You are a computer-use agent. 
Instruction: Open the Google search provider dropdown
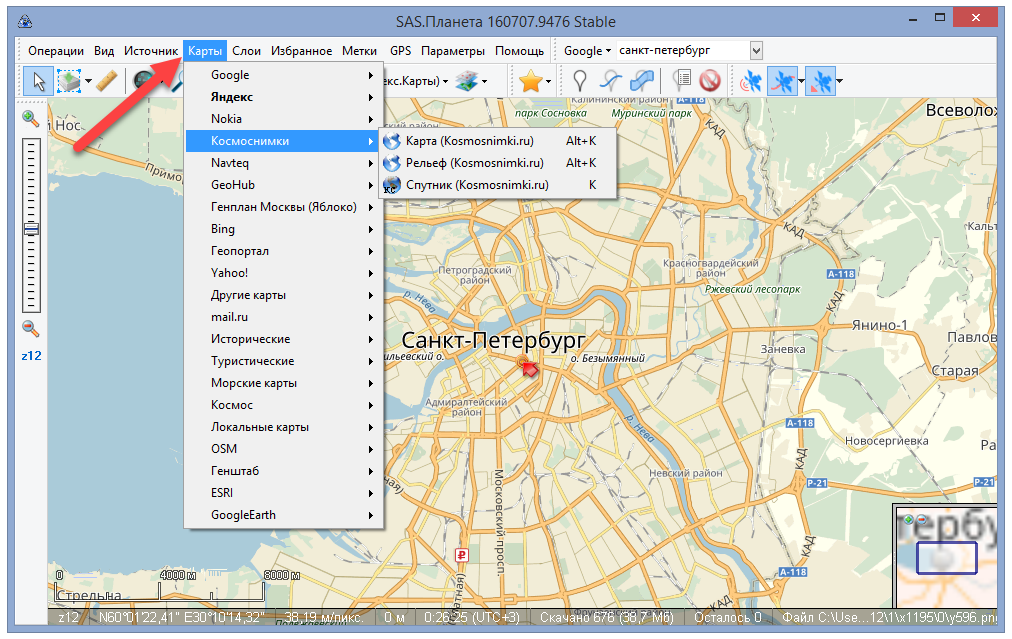point(587,50)
